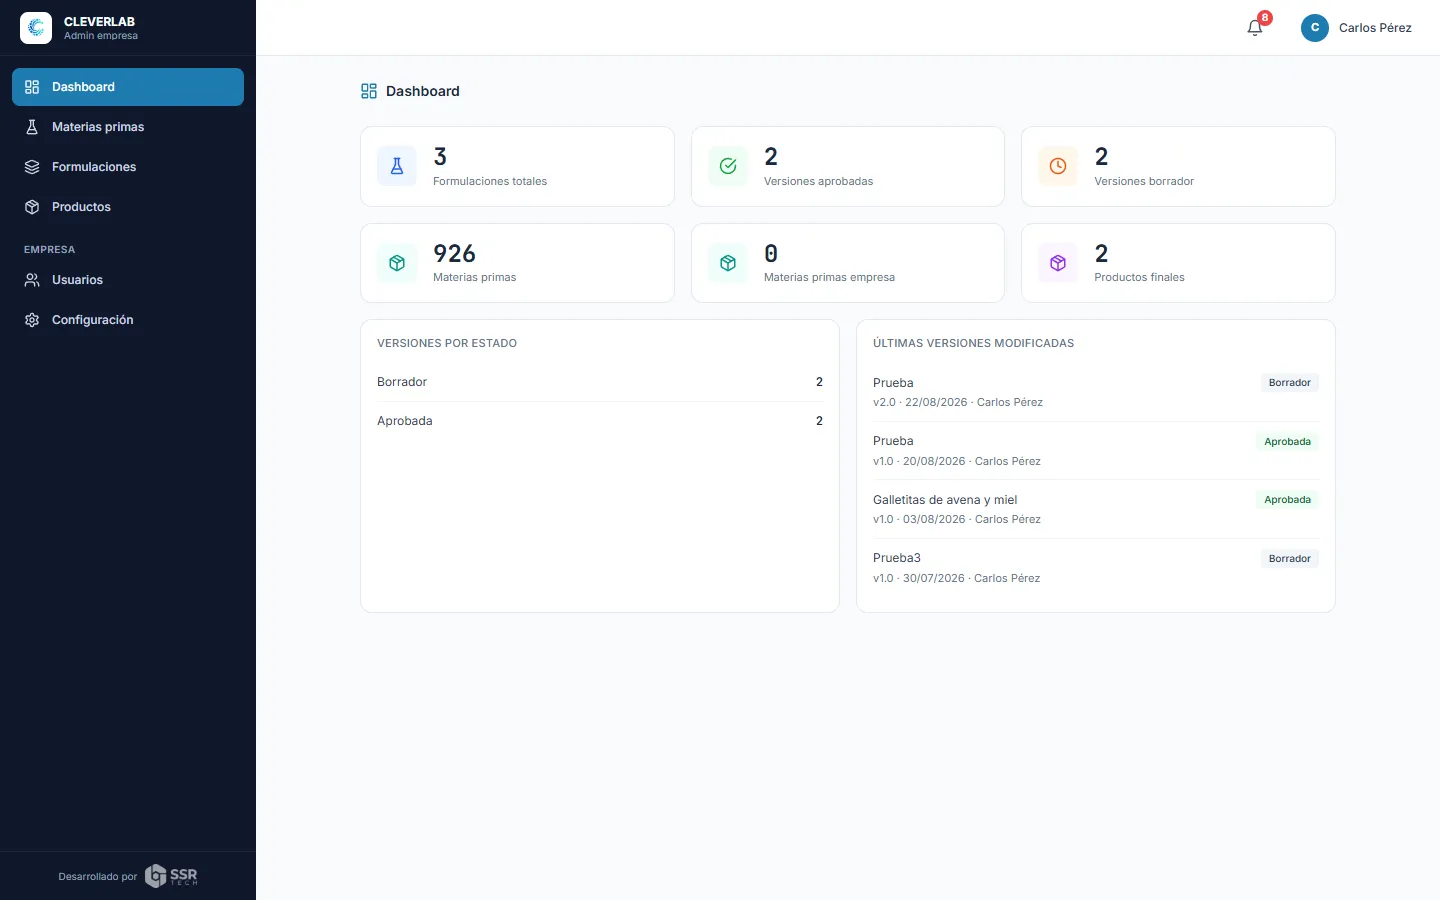Click the Versiones aprobadas label
Image resolution: width=1440 pixels, height=900 pixels.
pyautogui.click(x=818, y=181)
